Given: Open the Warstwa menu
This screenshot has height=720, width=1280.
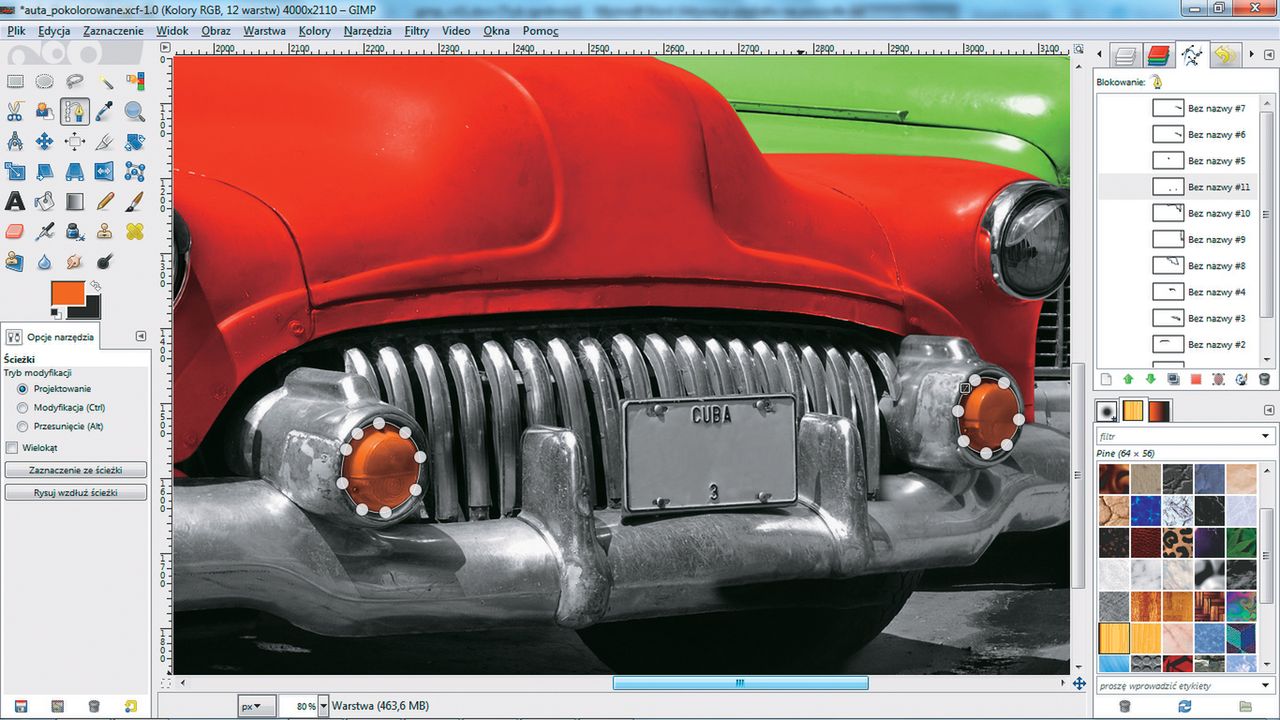Looking at the screenshot, I should [x=264, y=31].
